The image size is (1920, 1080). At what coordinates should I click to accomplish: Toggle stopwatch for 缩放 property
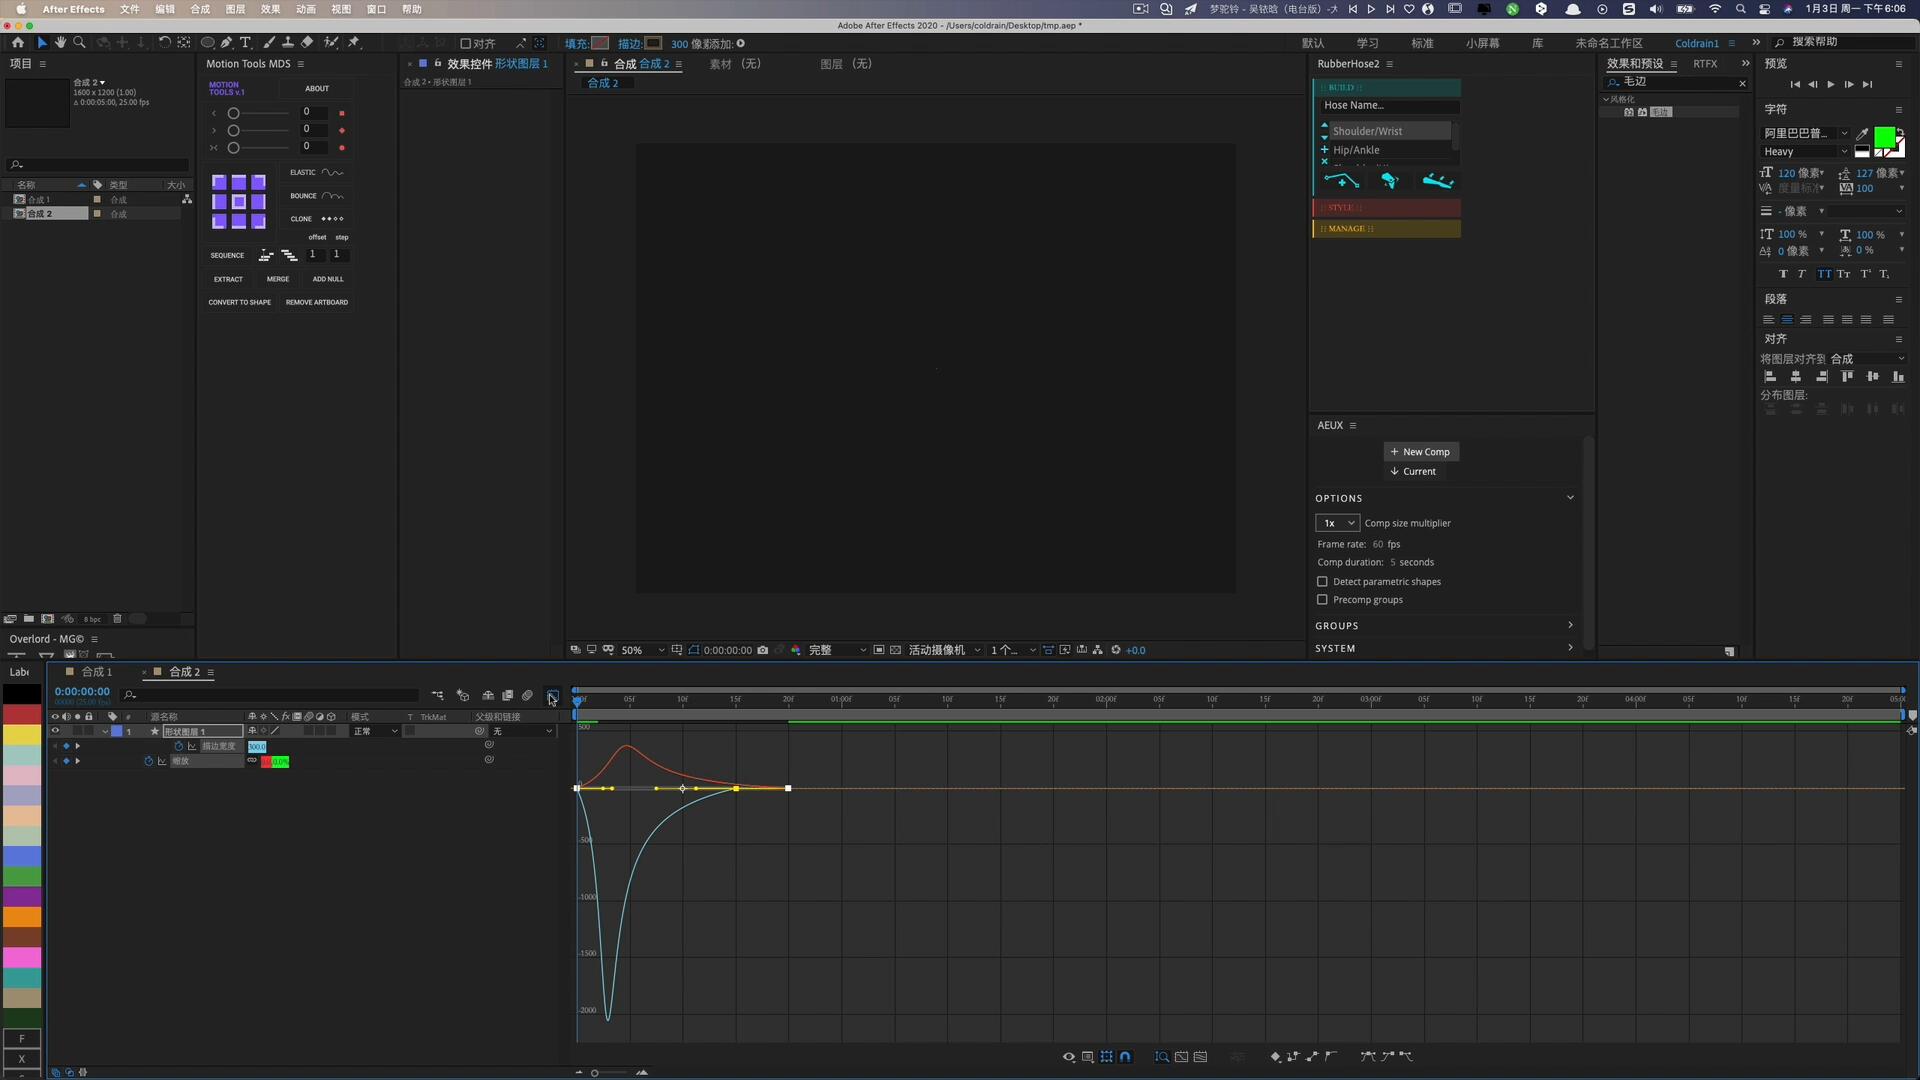[148, 761]
